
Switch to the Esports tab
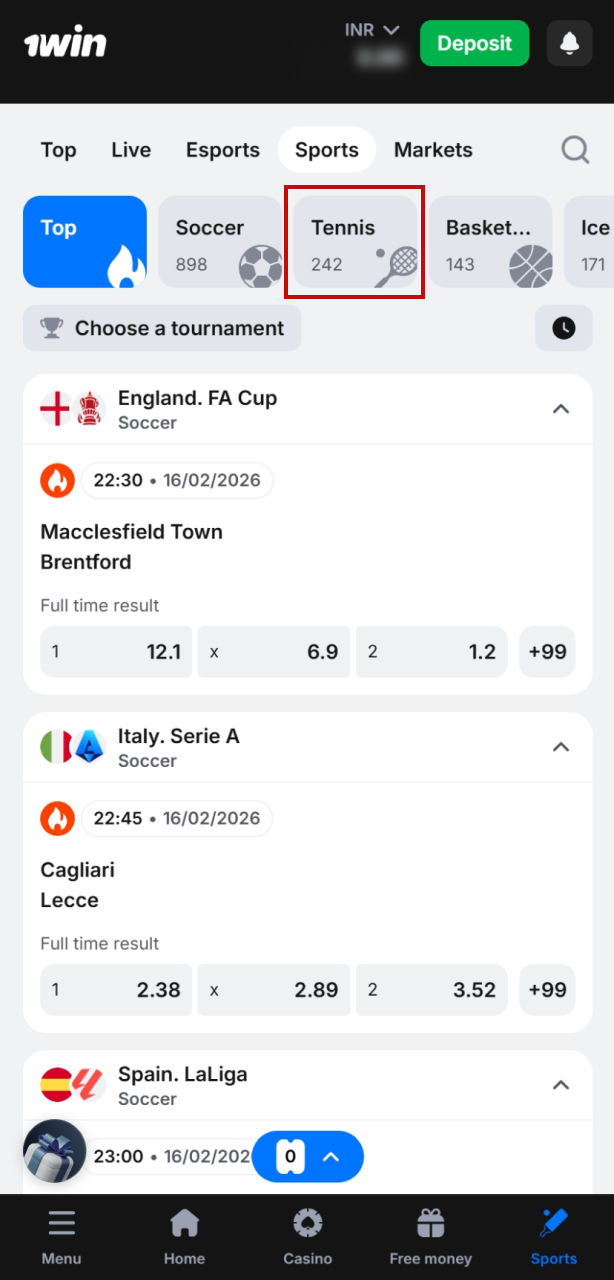point(222,149)
